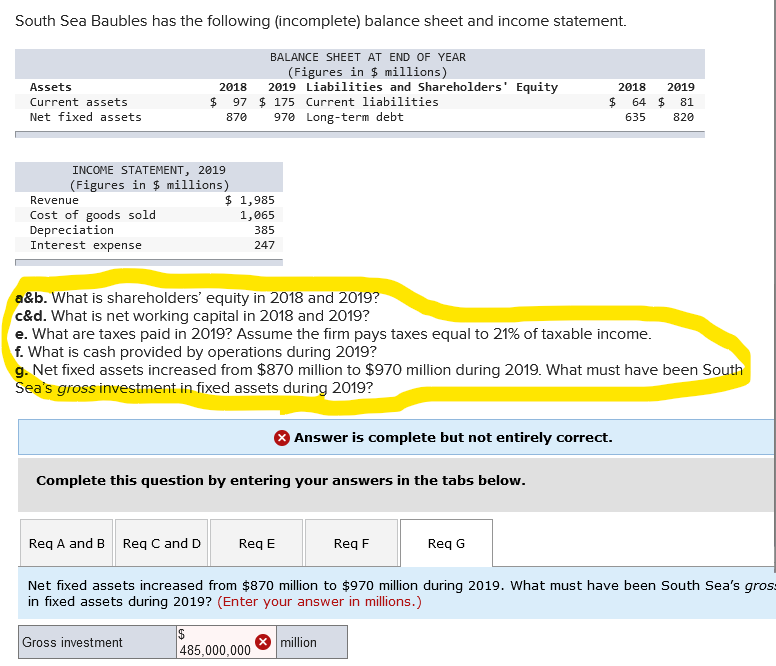This screenshot has width=776, height=666.
Task: Click question 'e' about taxes paid in 2019
Action: coord(333,334)
